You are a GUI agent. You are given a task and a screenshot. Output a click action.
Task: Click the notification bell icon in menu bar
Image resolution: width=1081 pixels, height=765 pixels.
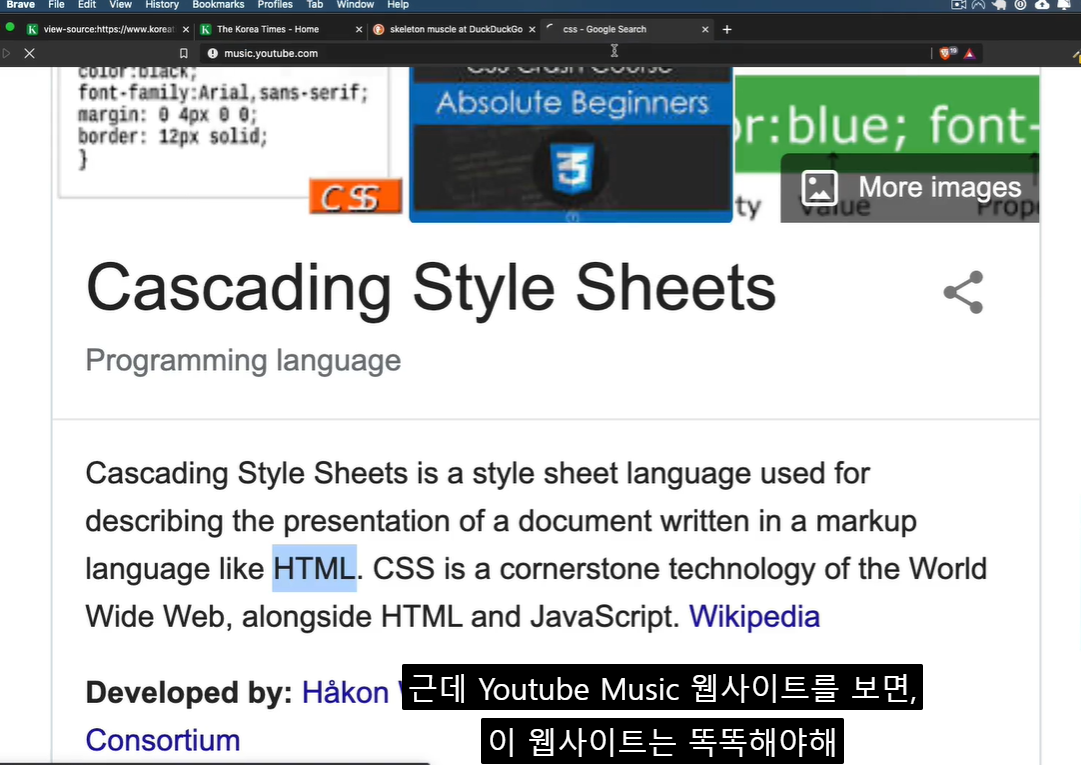(1064, 5)
